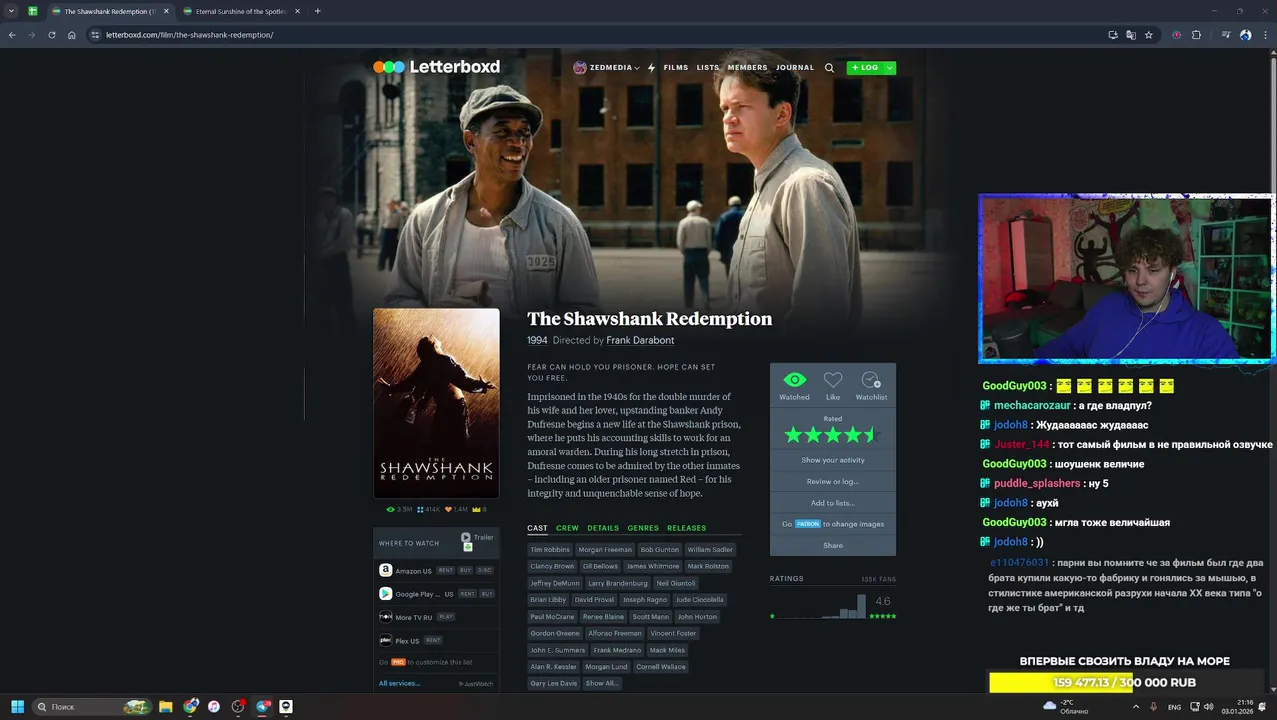This screenshot has width=1277, height=720.
Task: Open File Explorer from the taskbar
Action: click(166, 706)
